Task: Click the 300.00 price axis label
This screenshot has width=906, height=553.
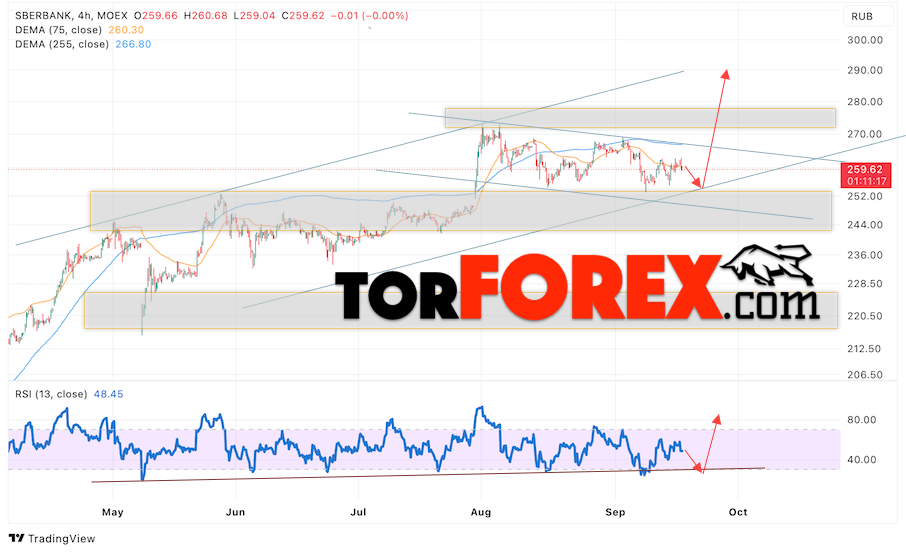Action: (865, 40)
